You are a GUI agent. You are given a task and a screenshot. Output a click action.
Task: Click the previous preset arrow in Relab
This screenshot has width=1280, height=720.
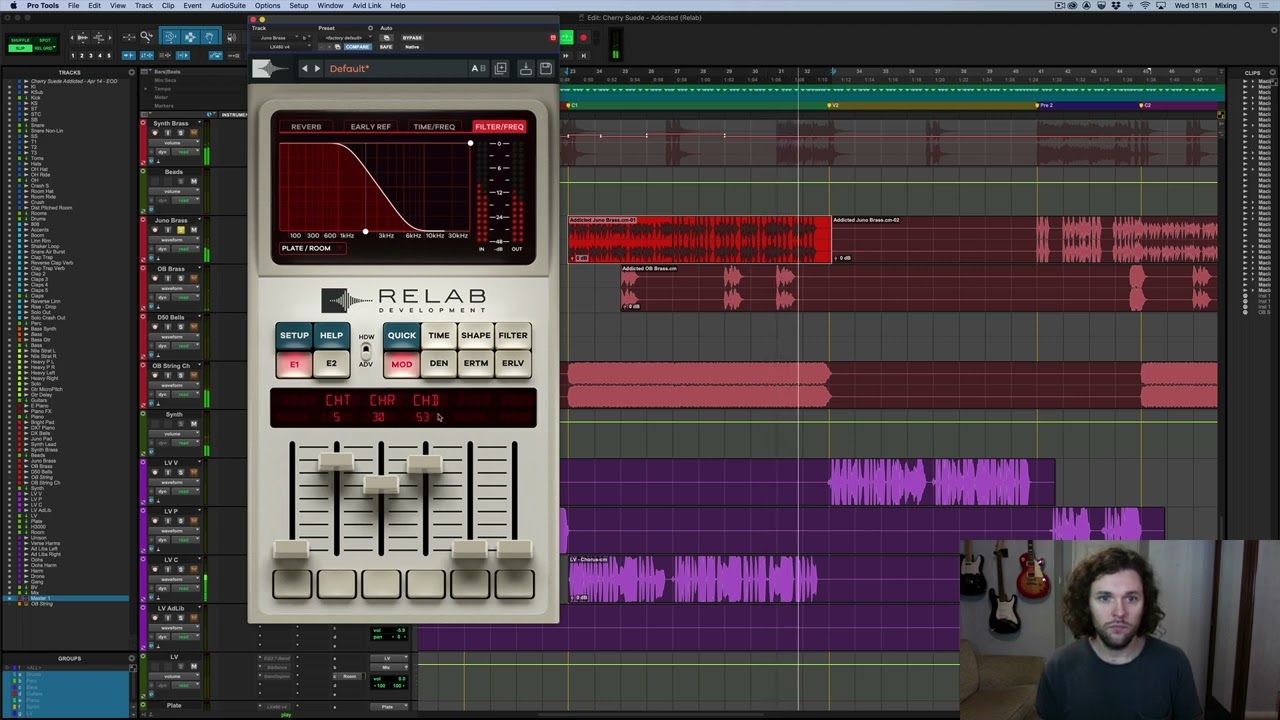(x=305, y=68)
